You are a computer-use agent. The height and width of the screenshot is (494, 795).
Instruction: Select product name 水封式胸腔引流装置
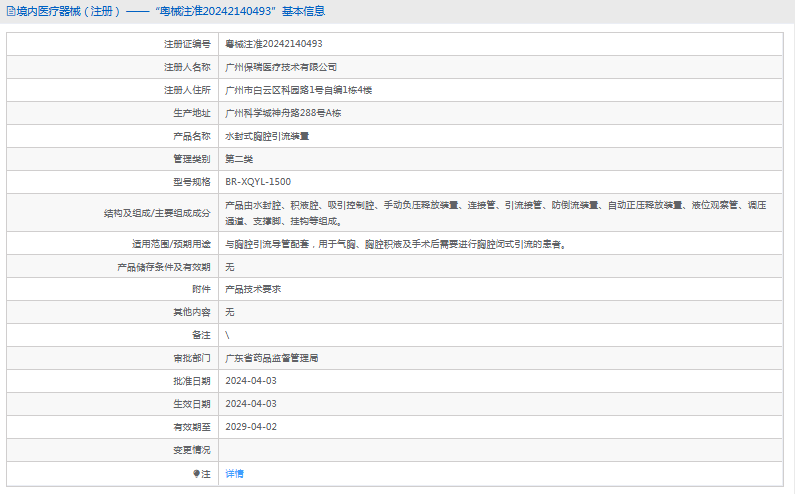click(x=267, y=136)
